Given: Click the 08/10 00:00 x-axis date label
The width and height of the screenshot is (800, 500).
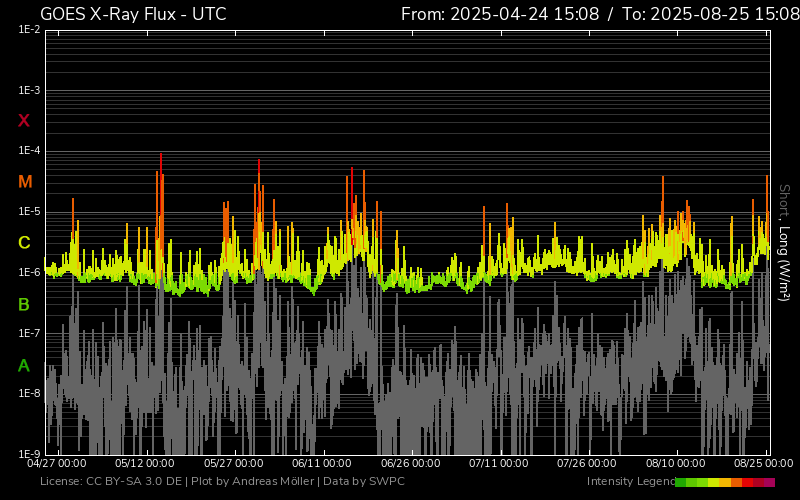Looking at the screenshot, I should click(x=676, y=464).
